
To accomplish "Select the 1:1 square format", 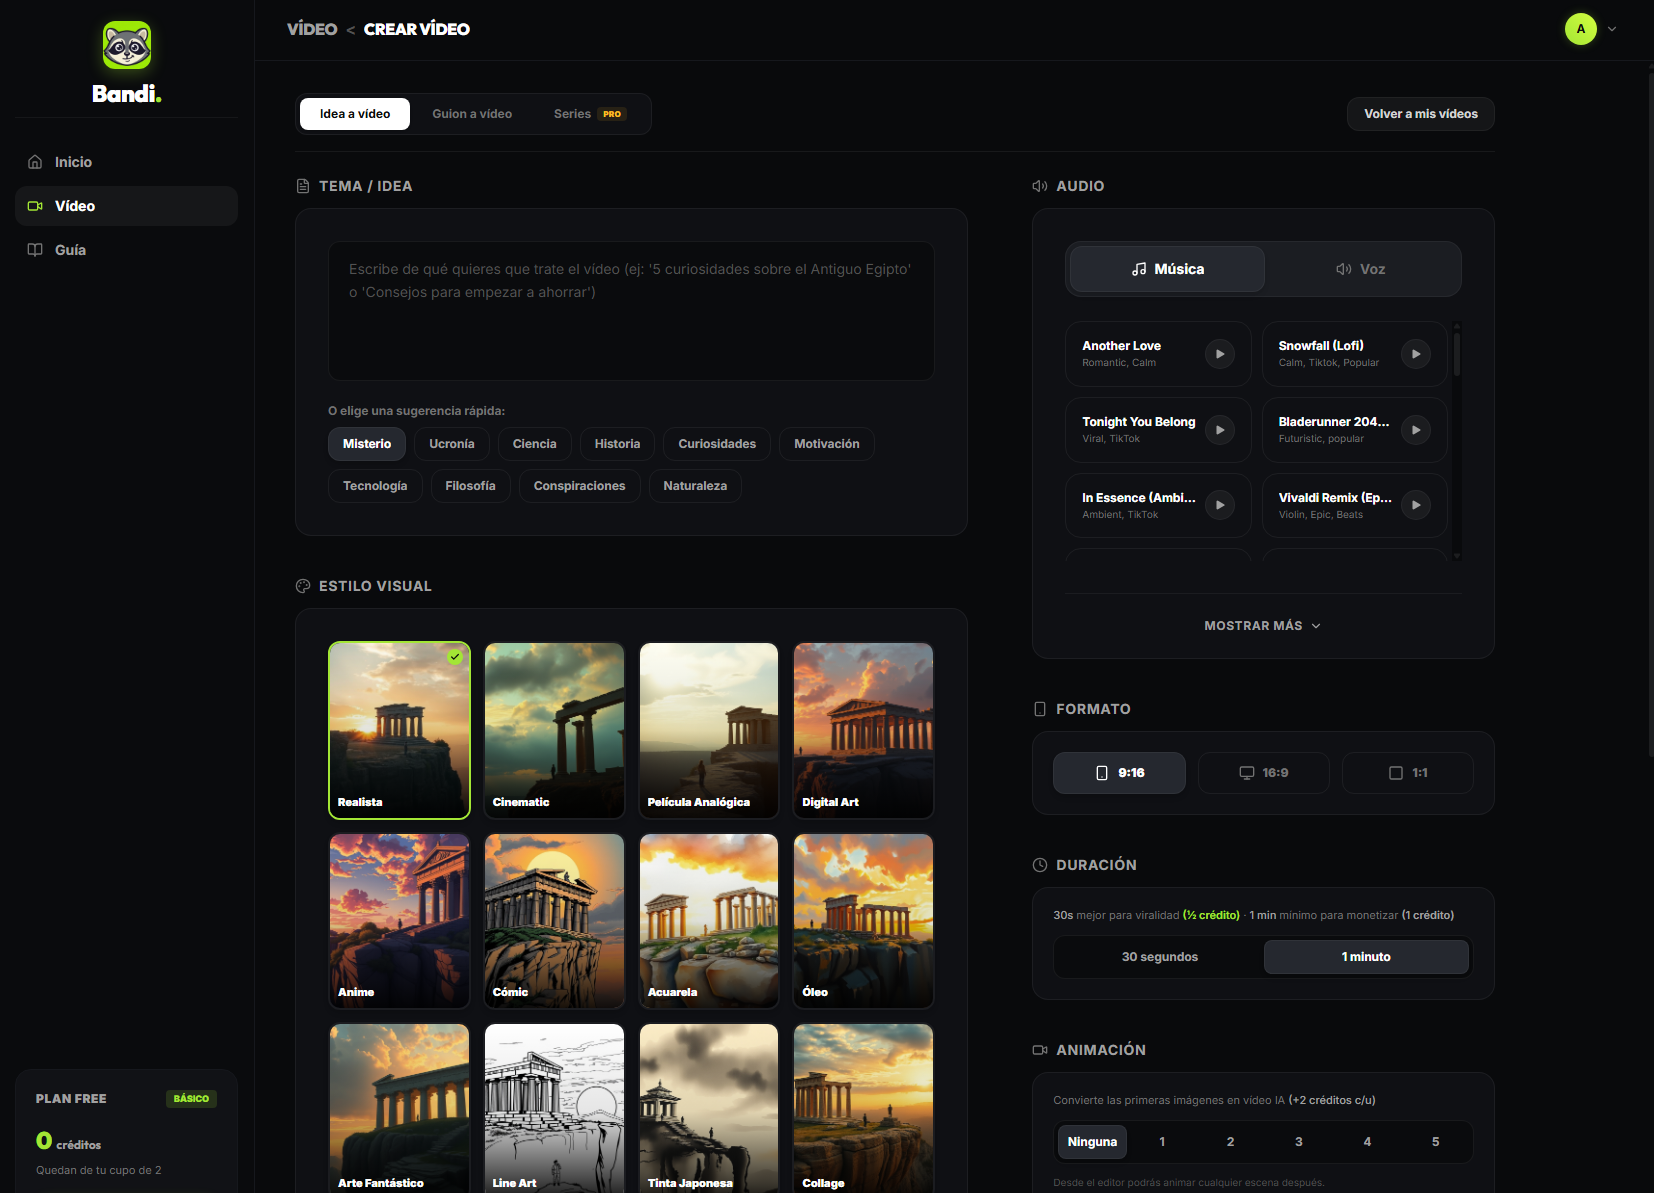I will tap(1407, 773).
